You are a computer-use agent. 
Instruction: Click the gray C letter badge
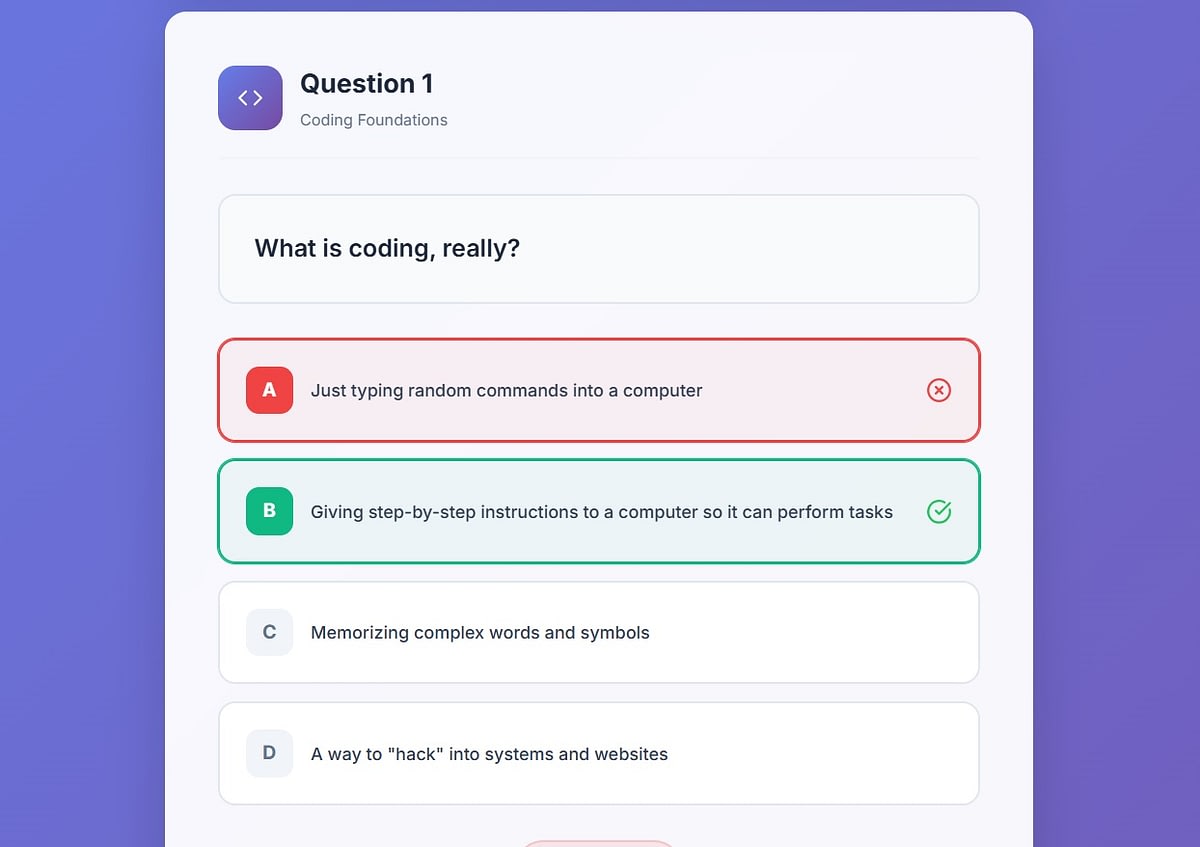tap(269, 632)
